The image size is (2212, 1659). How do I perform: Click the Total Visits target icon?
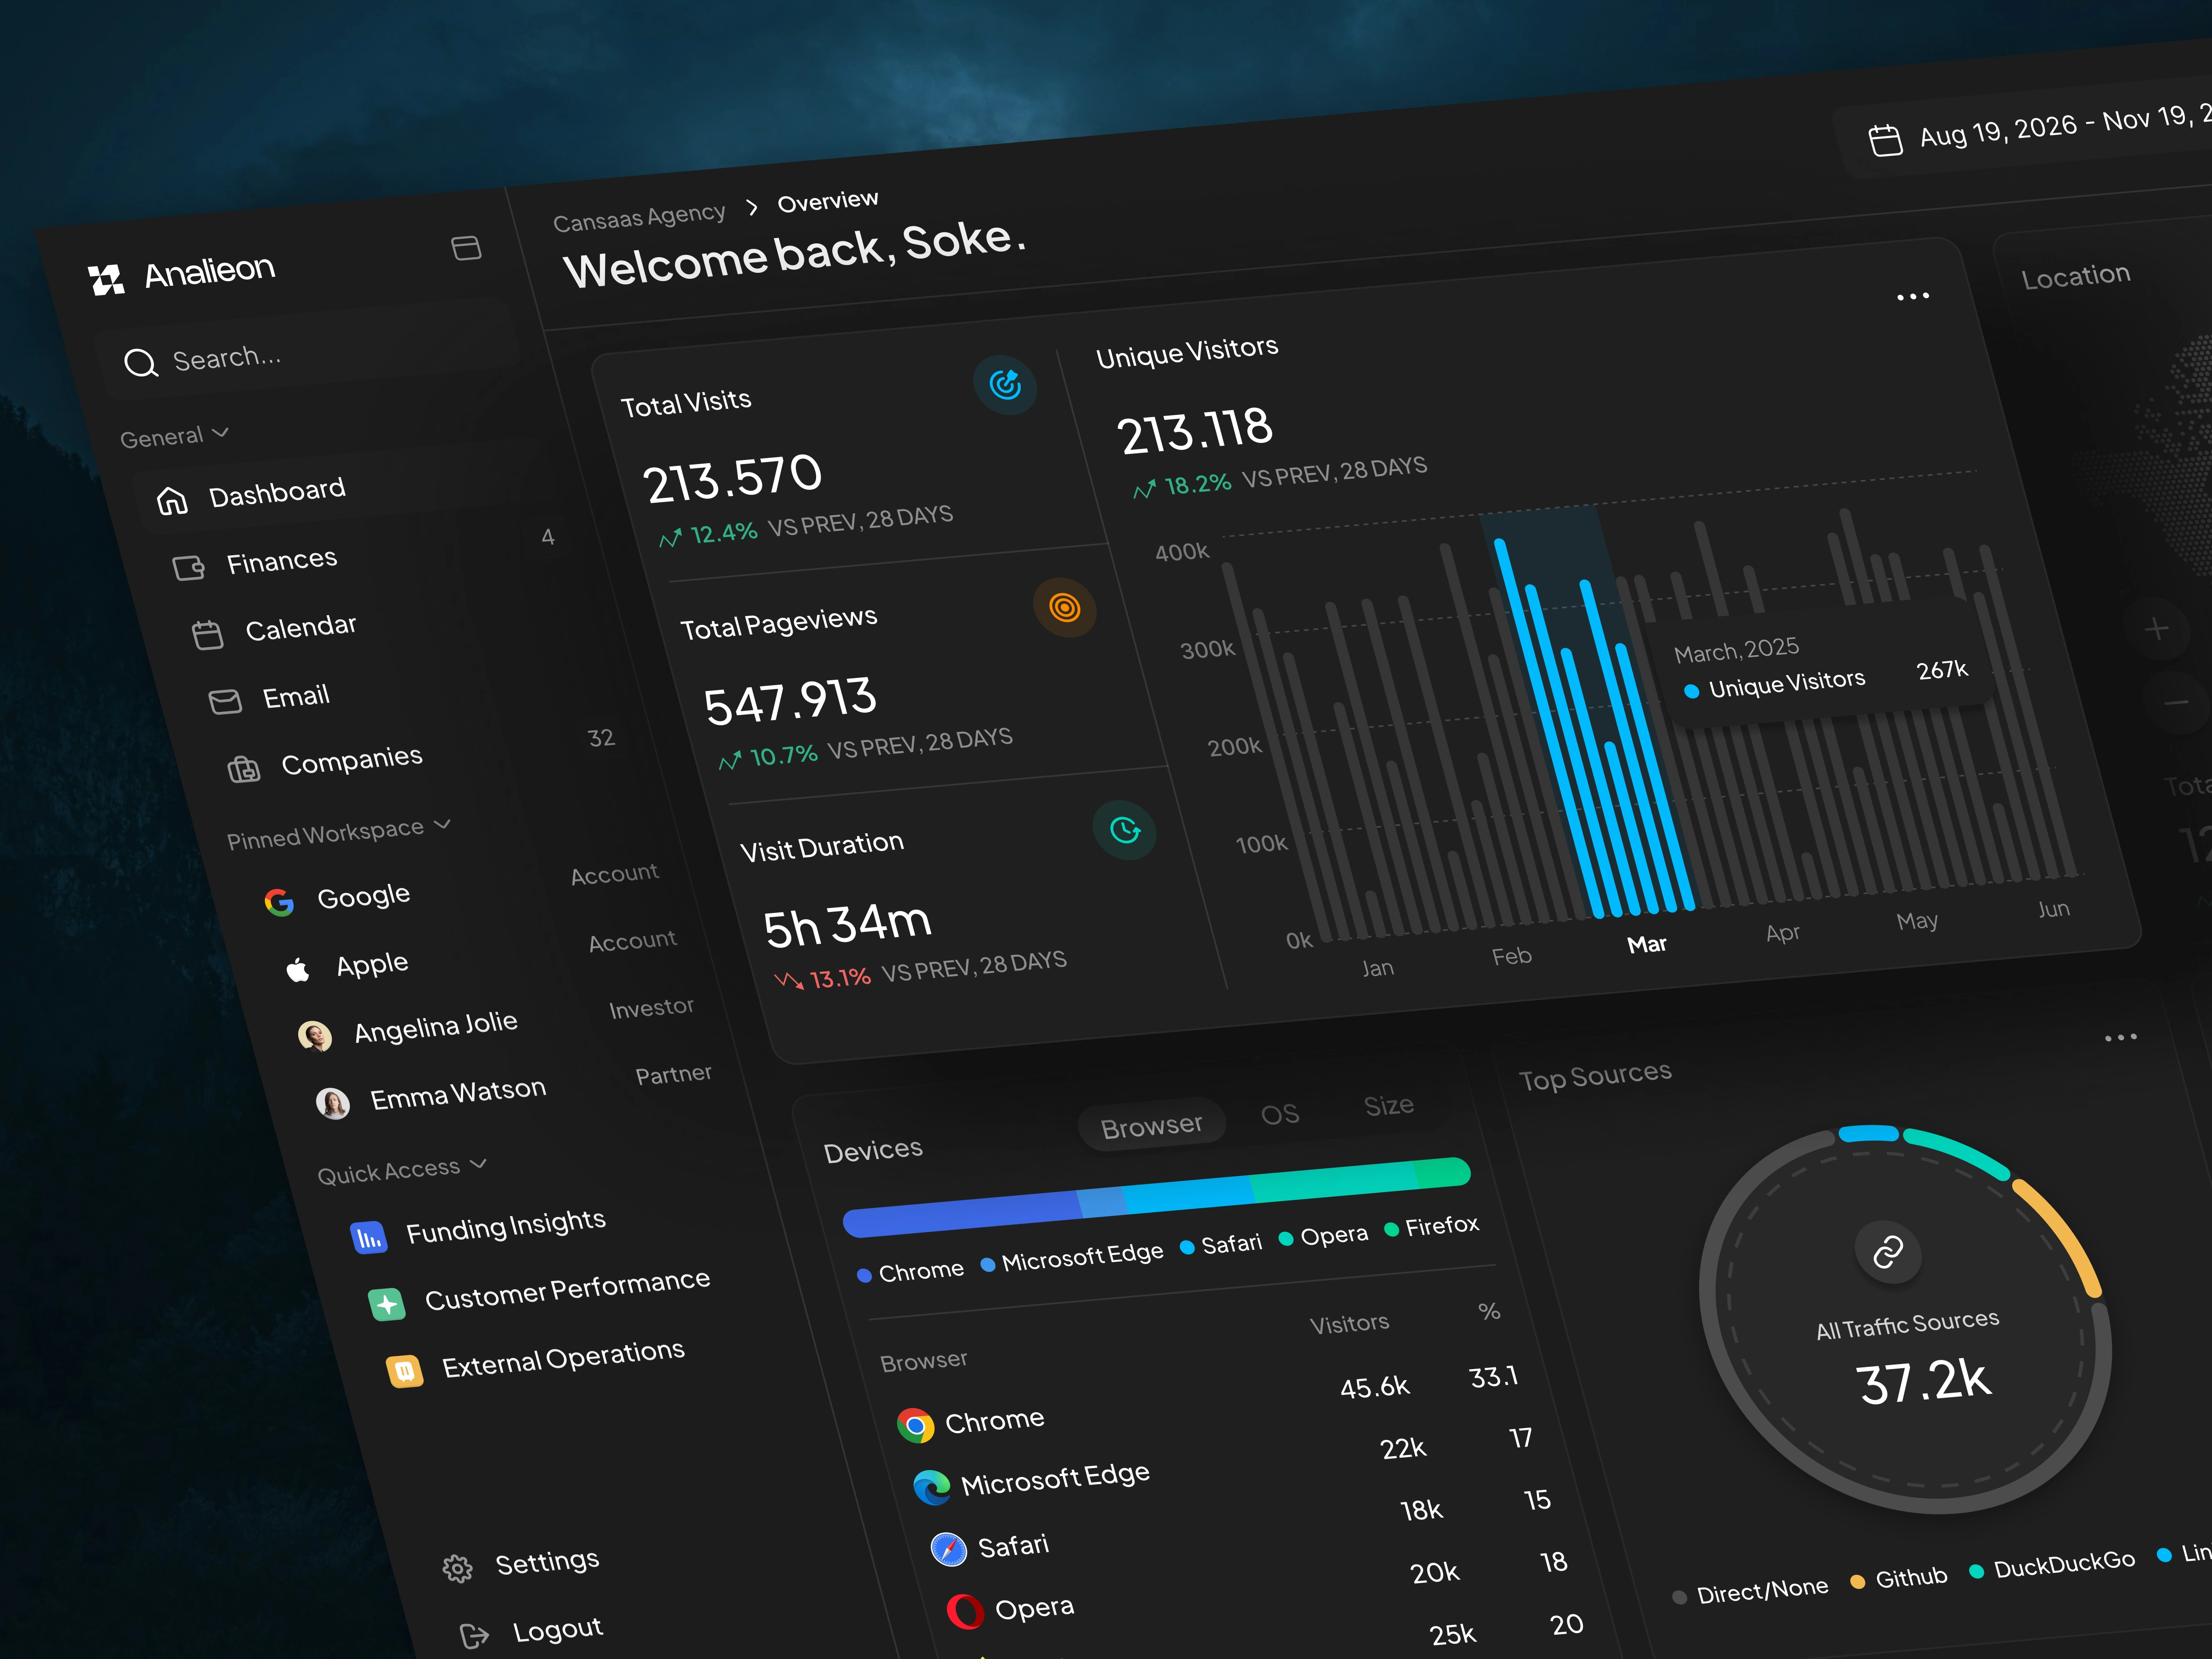1005,384
